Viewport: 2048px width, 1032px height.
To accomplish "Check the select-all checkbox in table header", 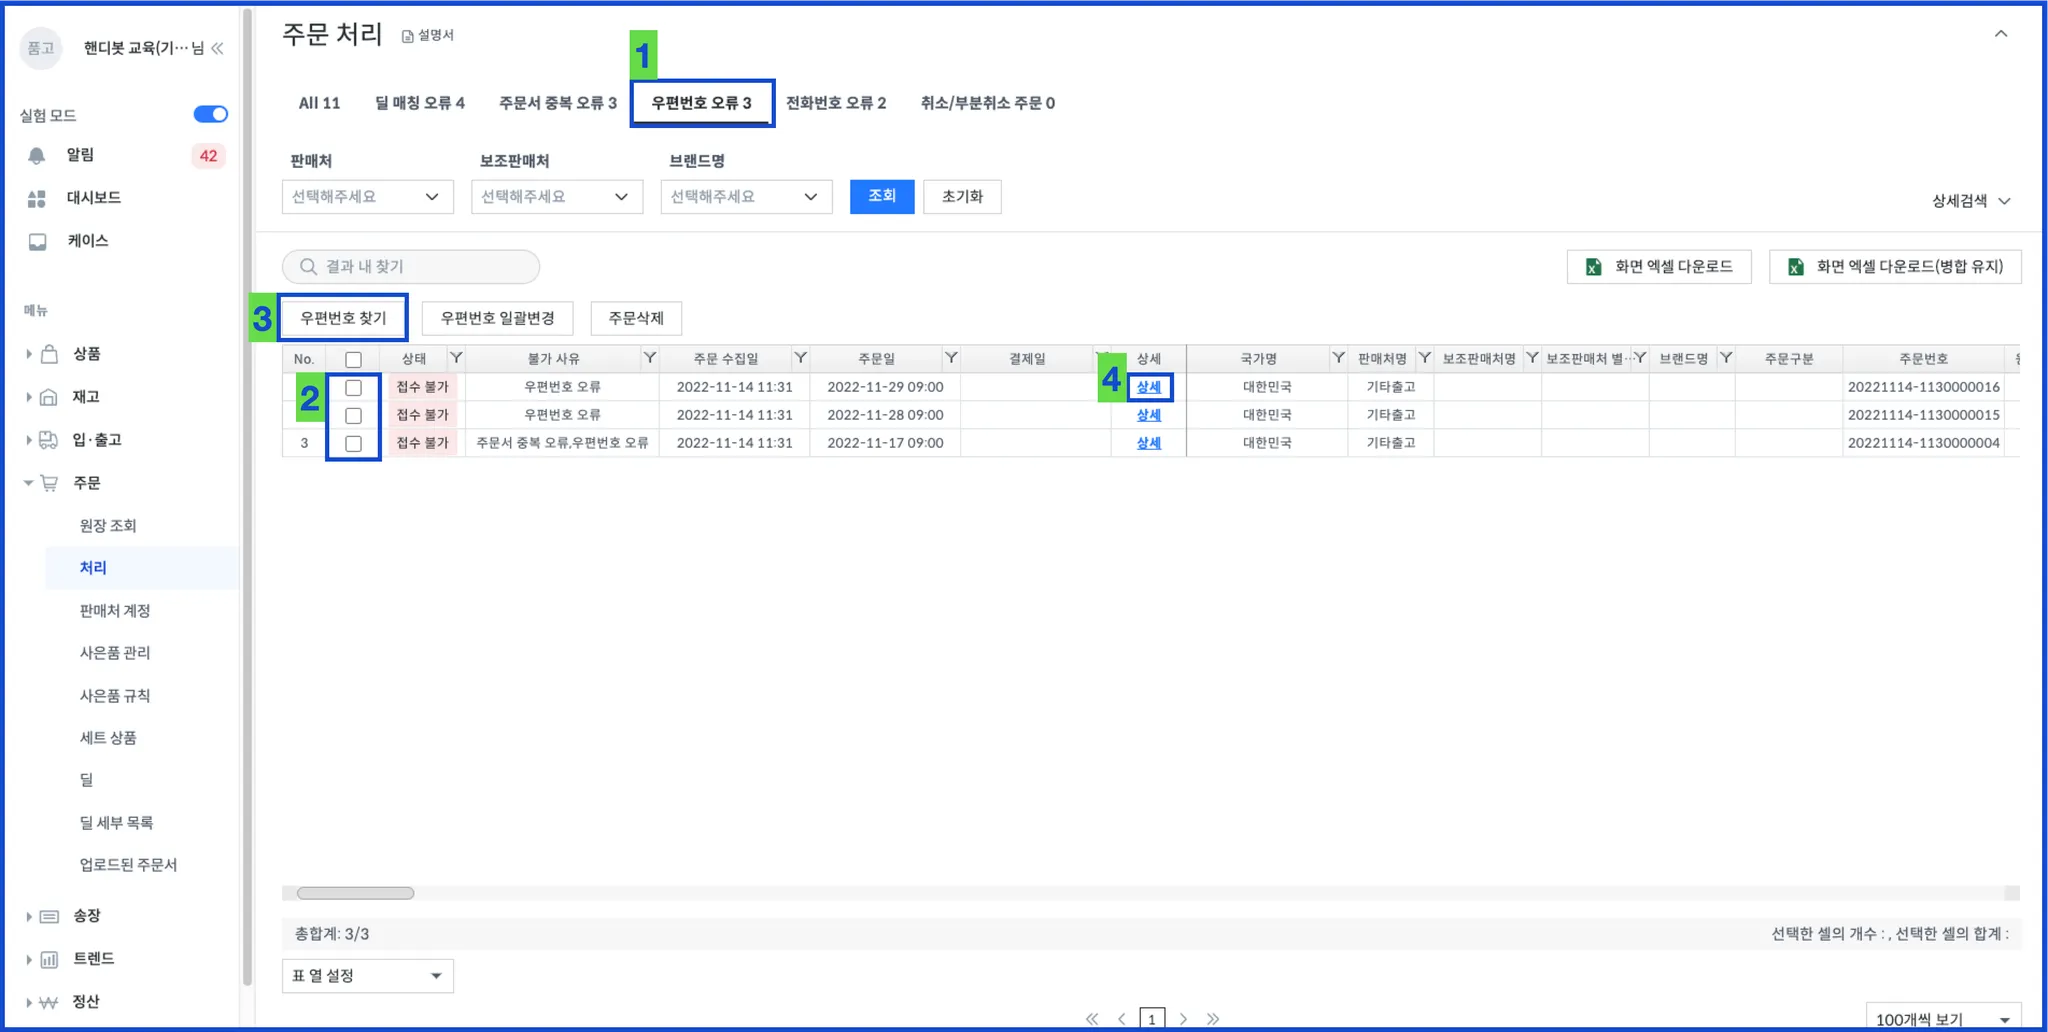I will pos(353,359).
